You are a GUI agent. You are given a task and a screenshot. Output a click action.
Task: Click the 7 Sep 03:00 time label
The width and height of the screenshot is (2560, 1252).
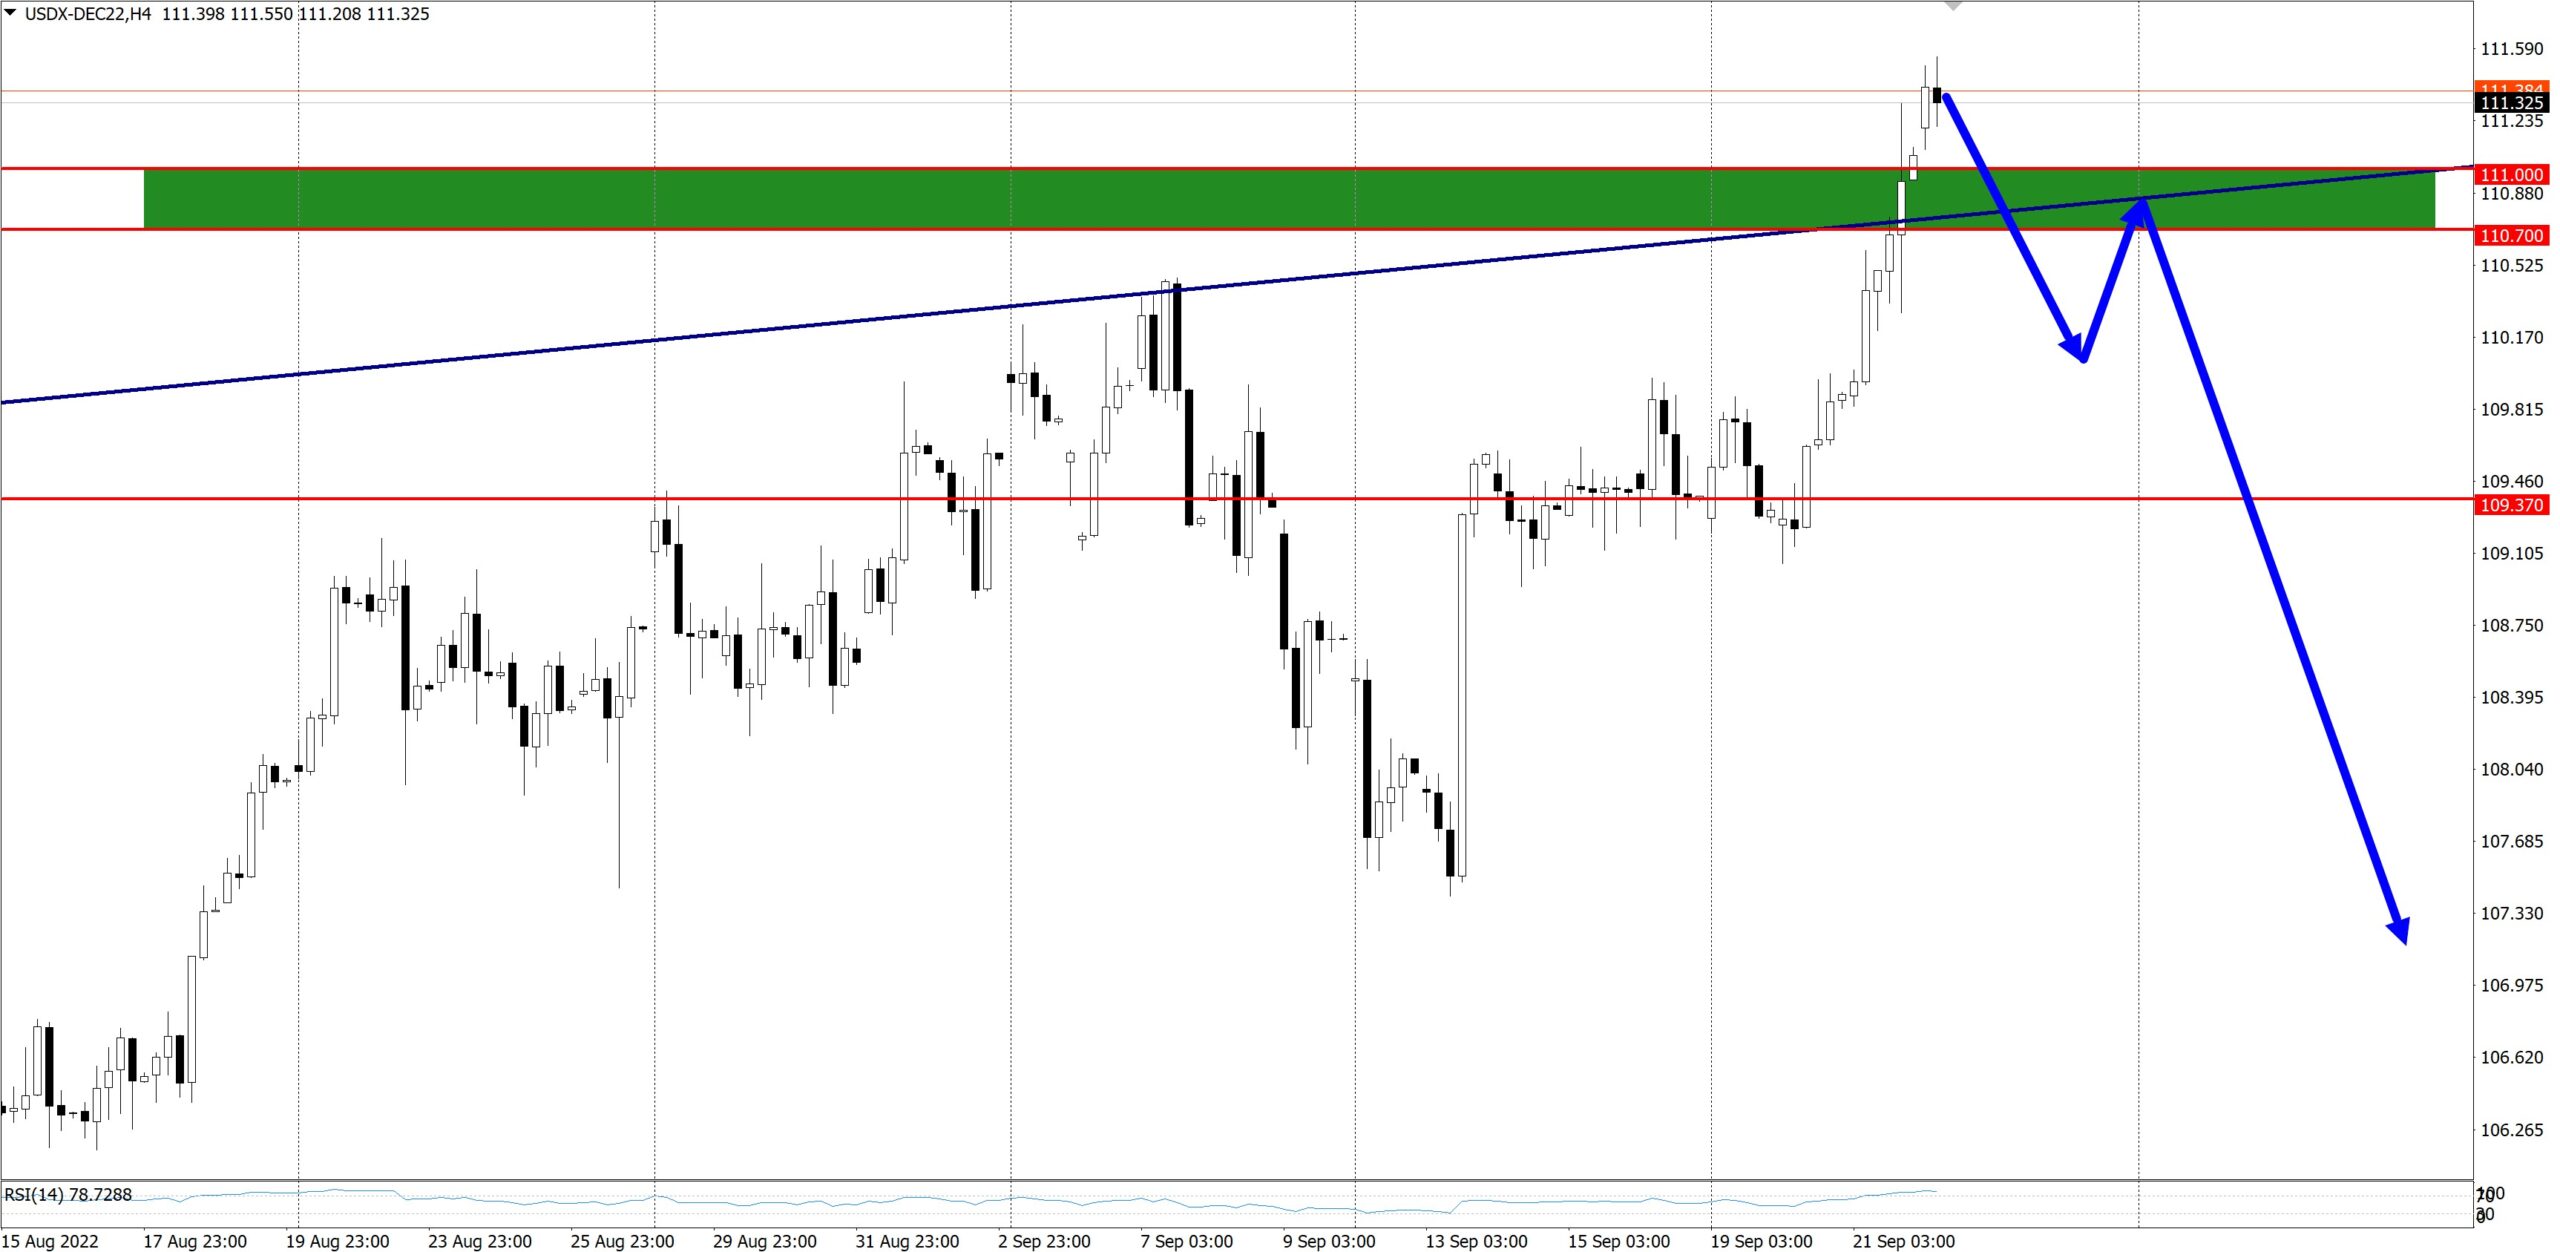pos(1186,1241)
